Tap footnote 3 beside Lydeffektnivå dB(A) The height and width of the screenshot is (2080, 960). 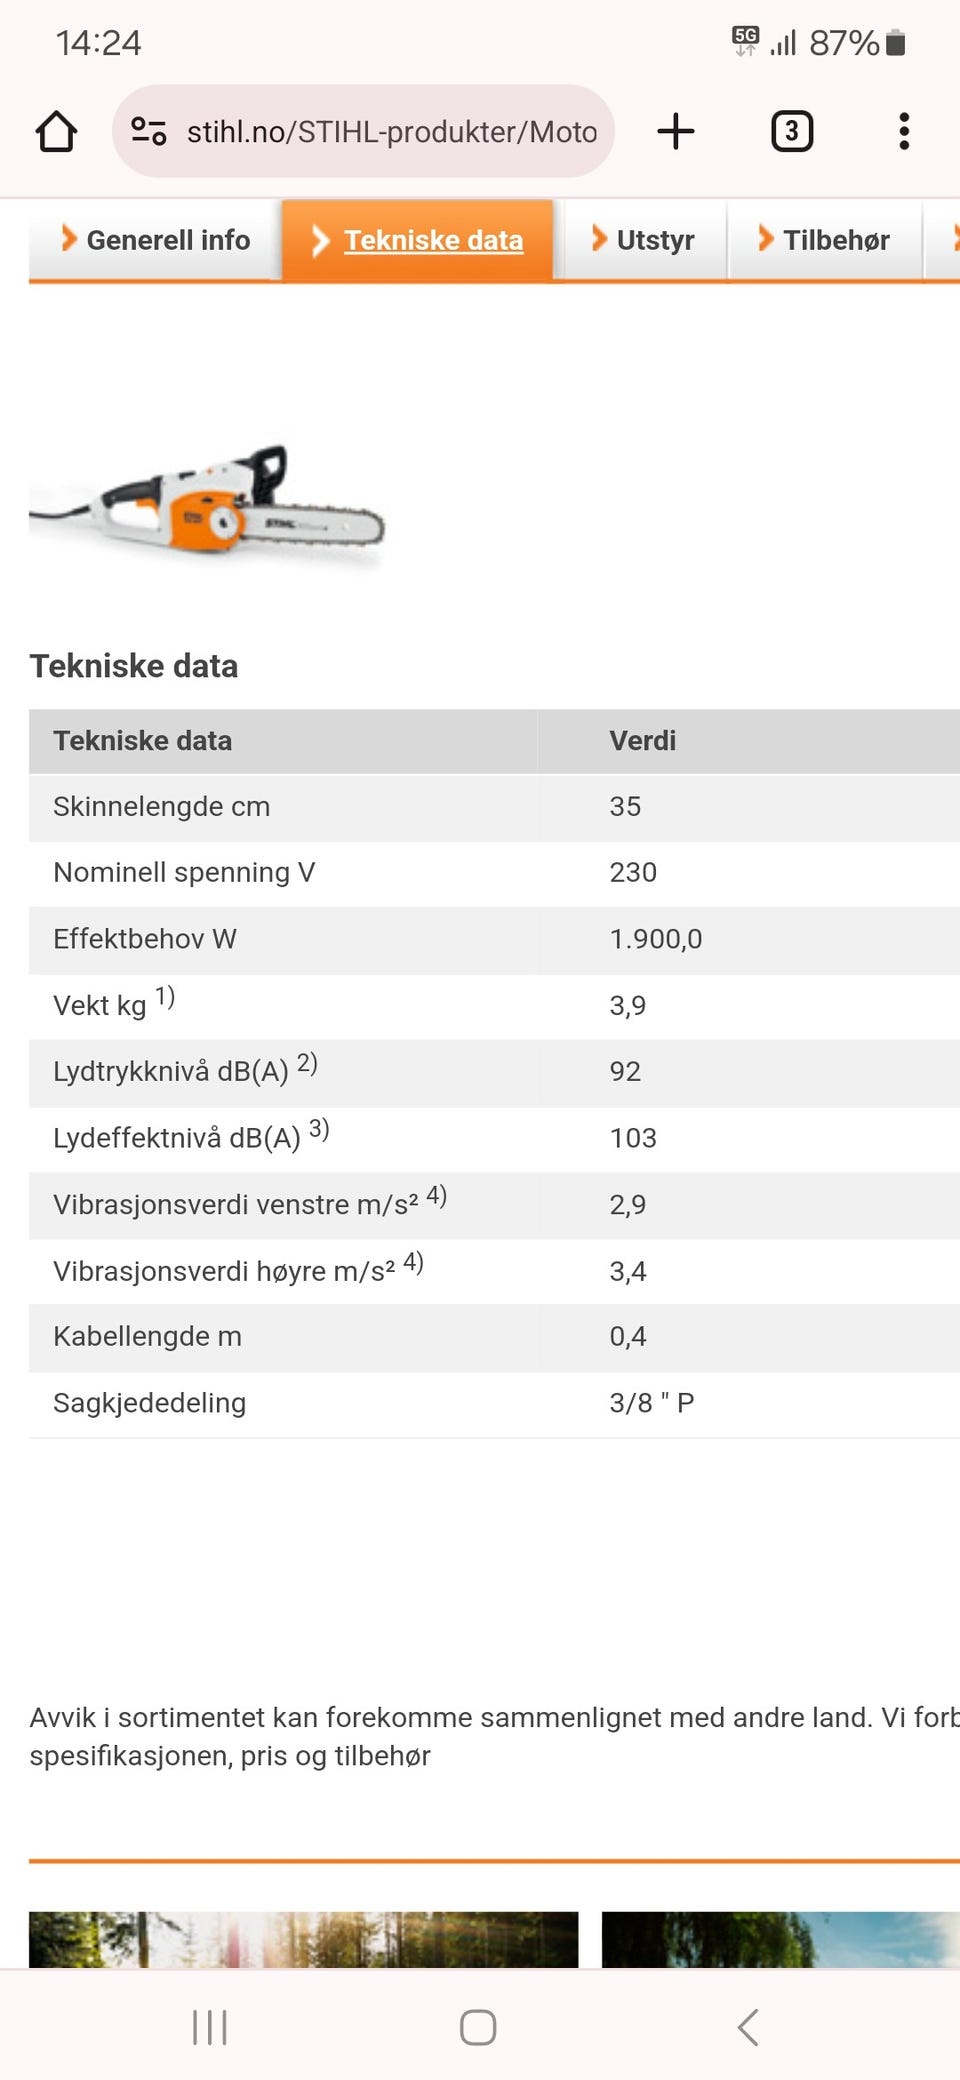tap(319, 1130)
